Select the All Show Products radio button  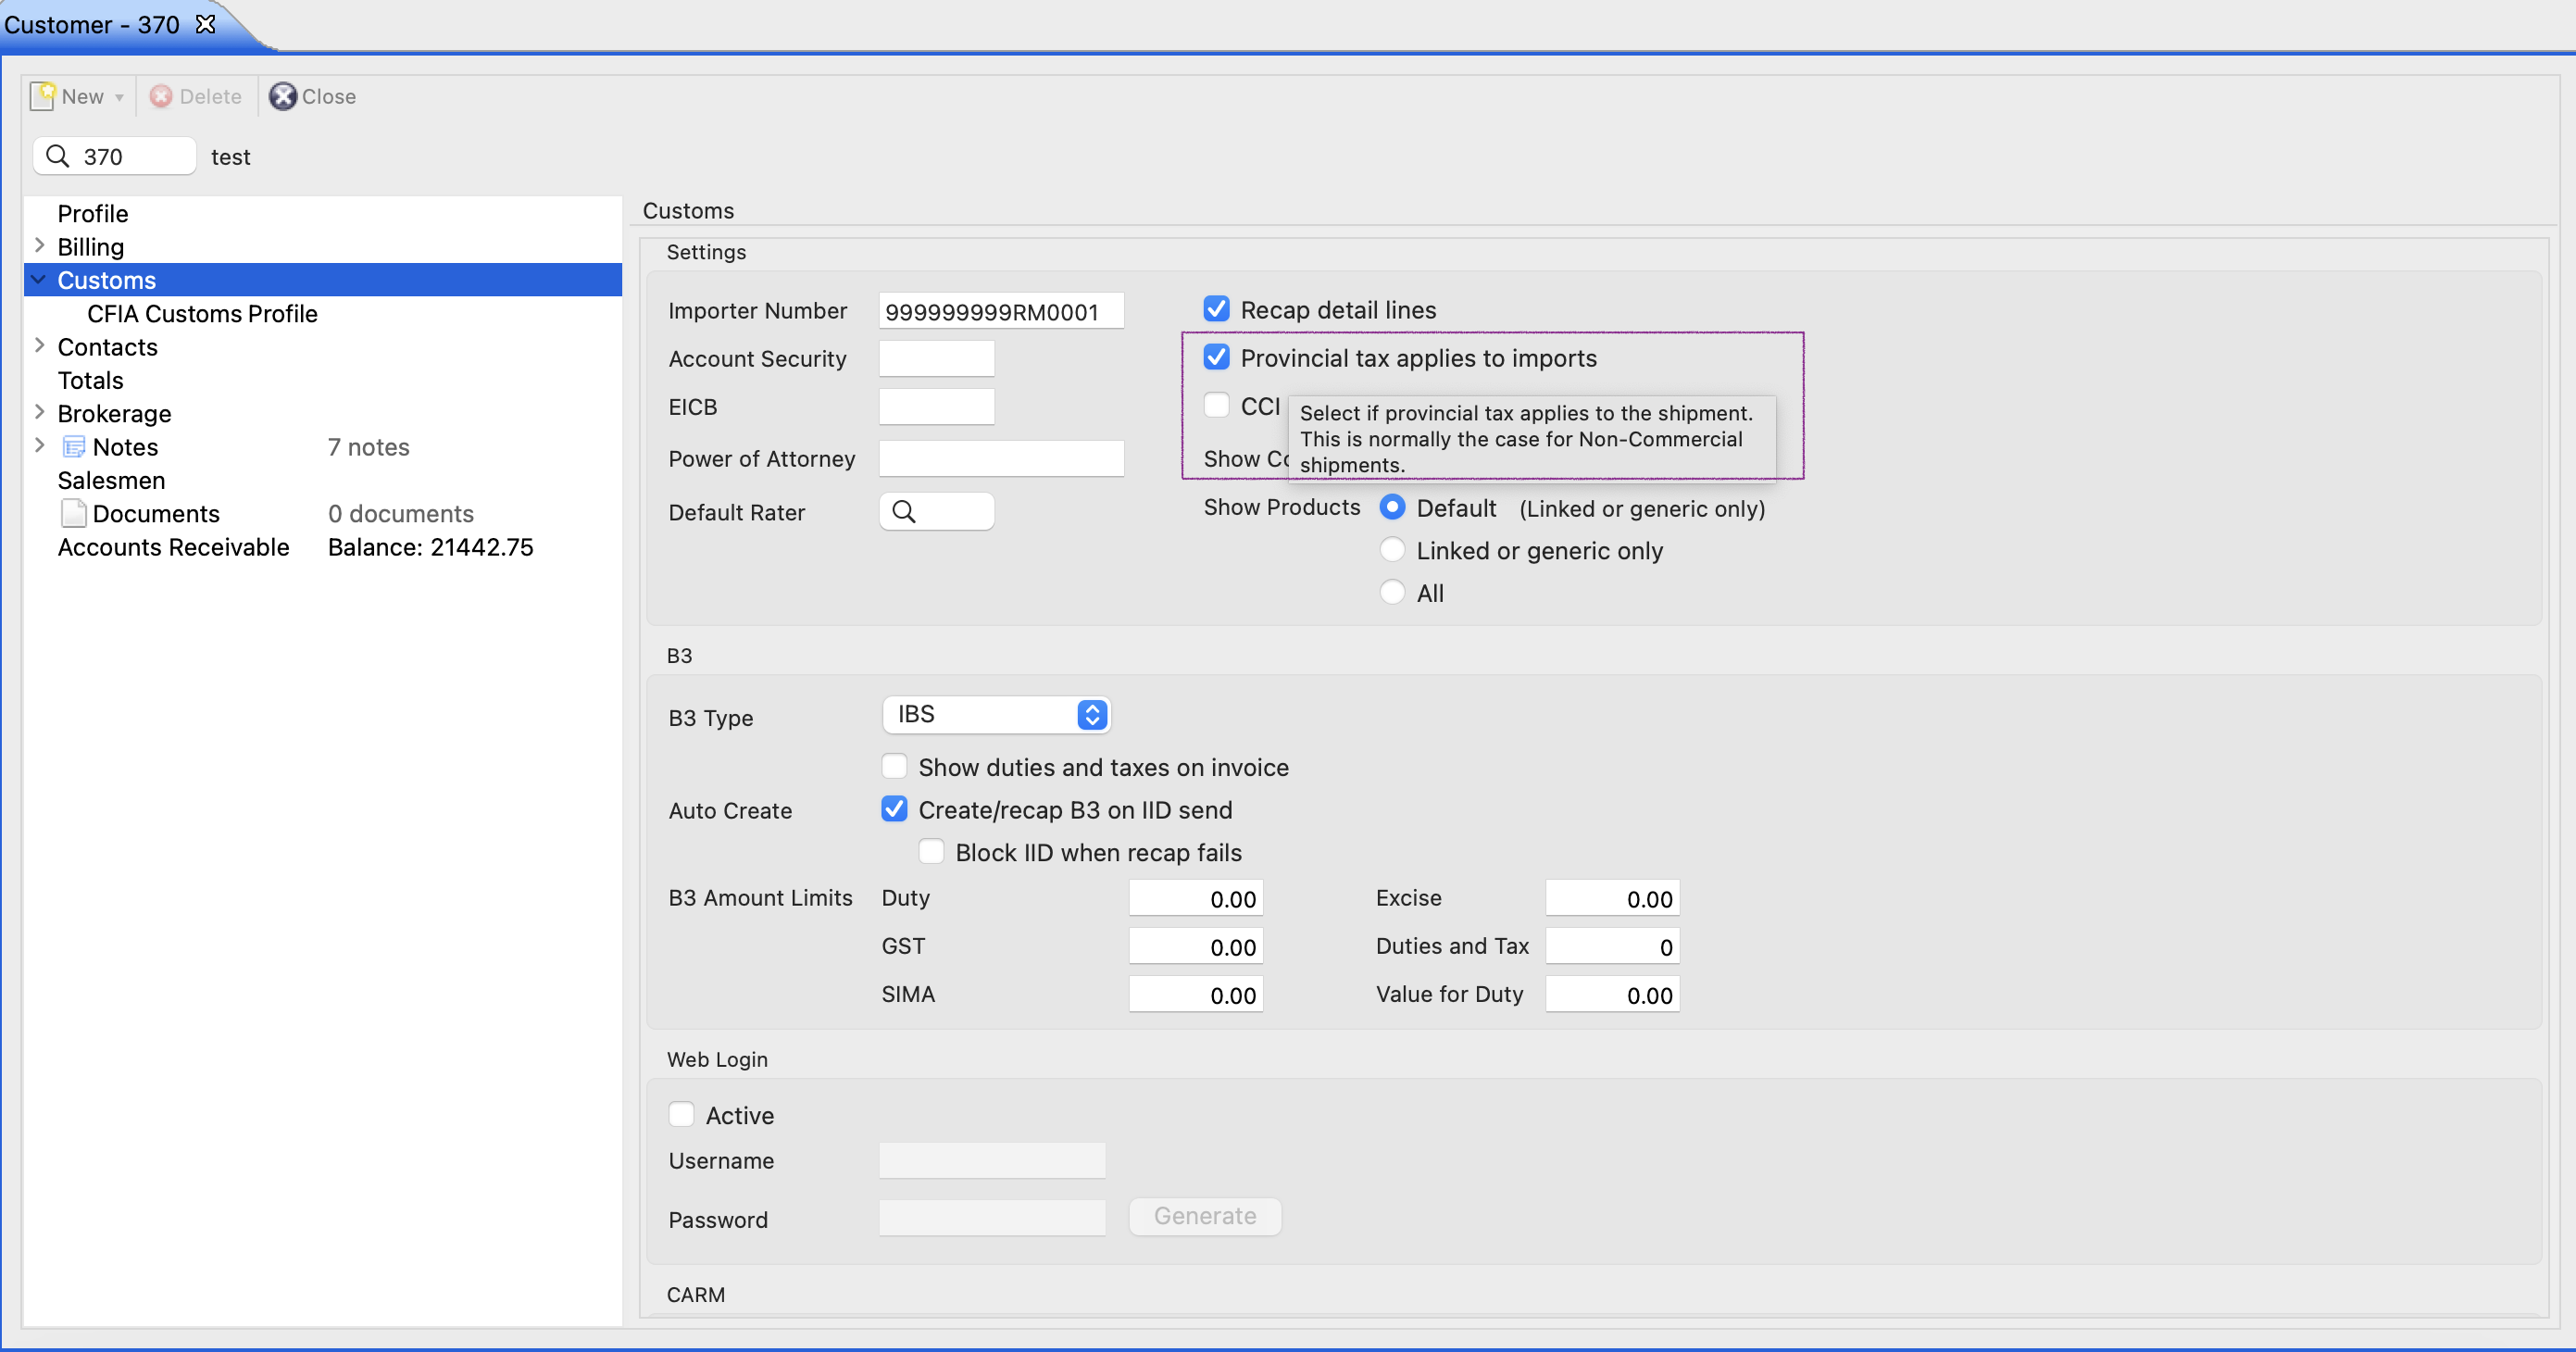(x=1392, y=592)
